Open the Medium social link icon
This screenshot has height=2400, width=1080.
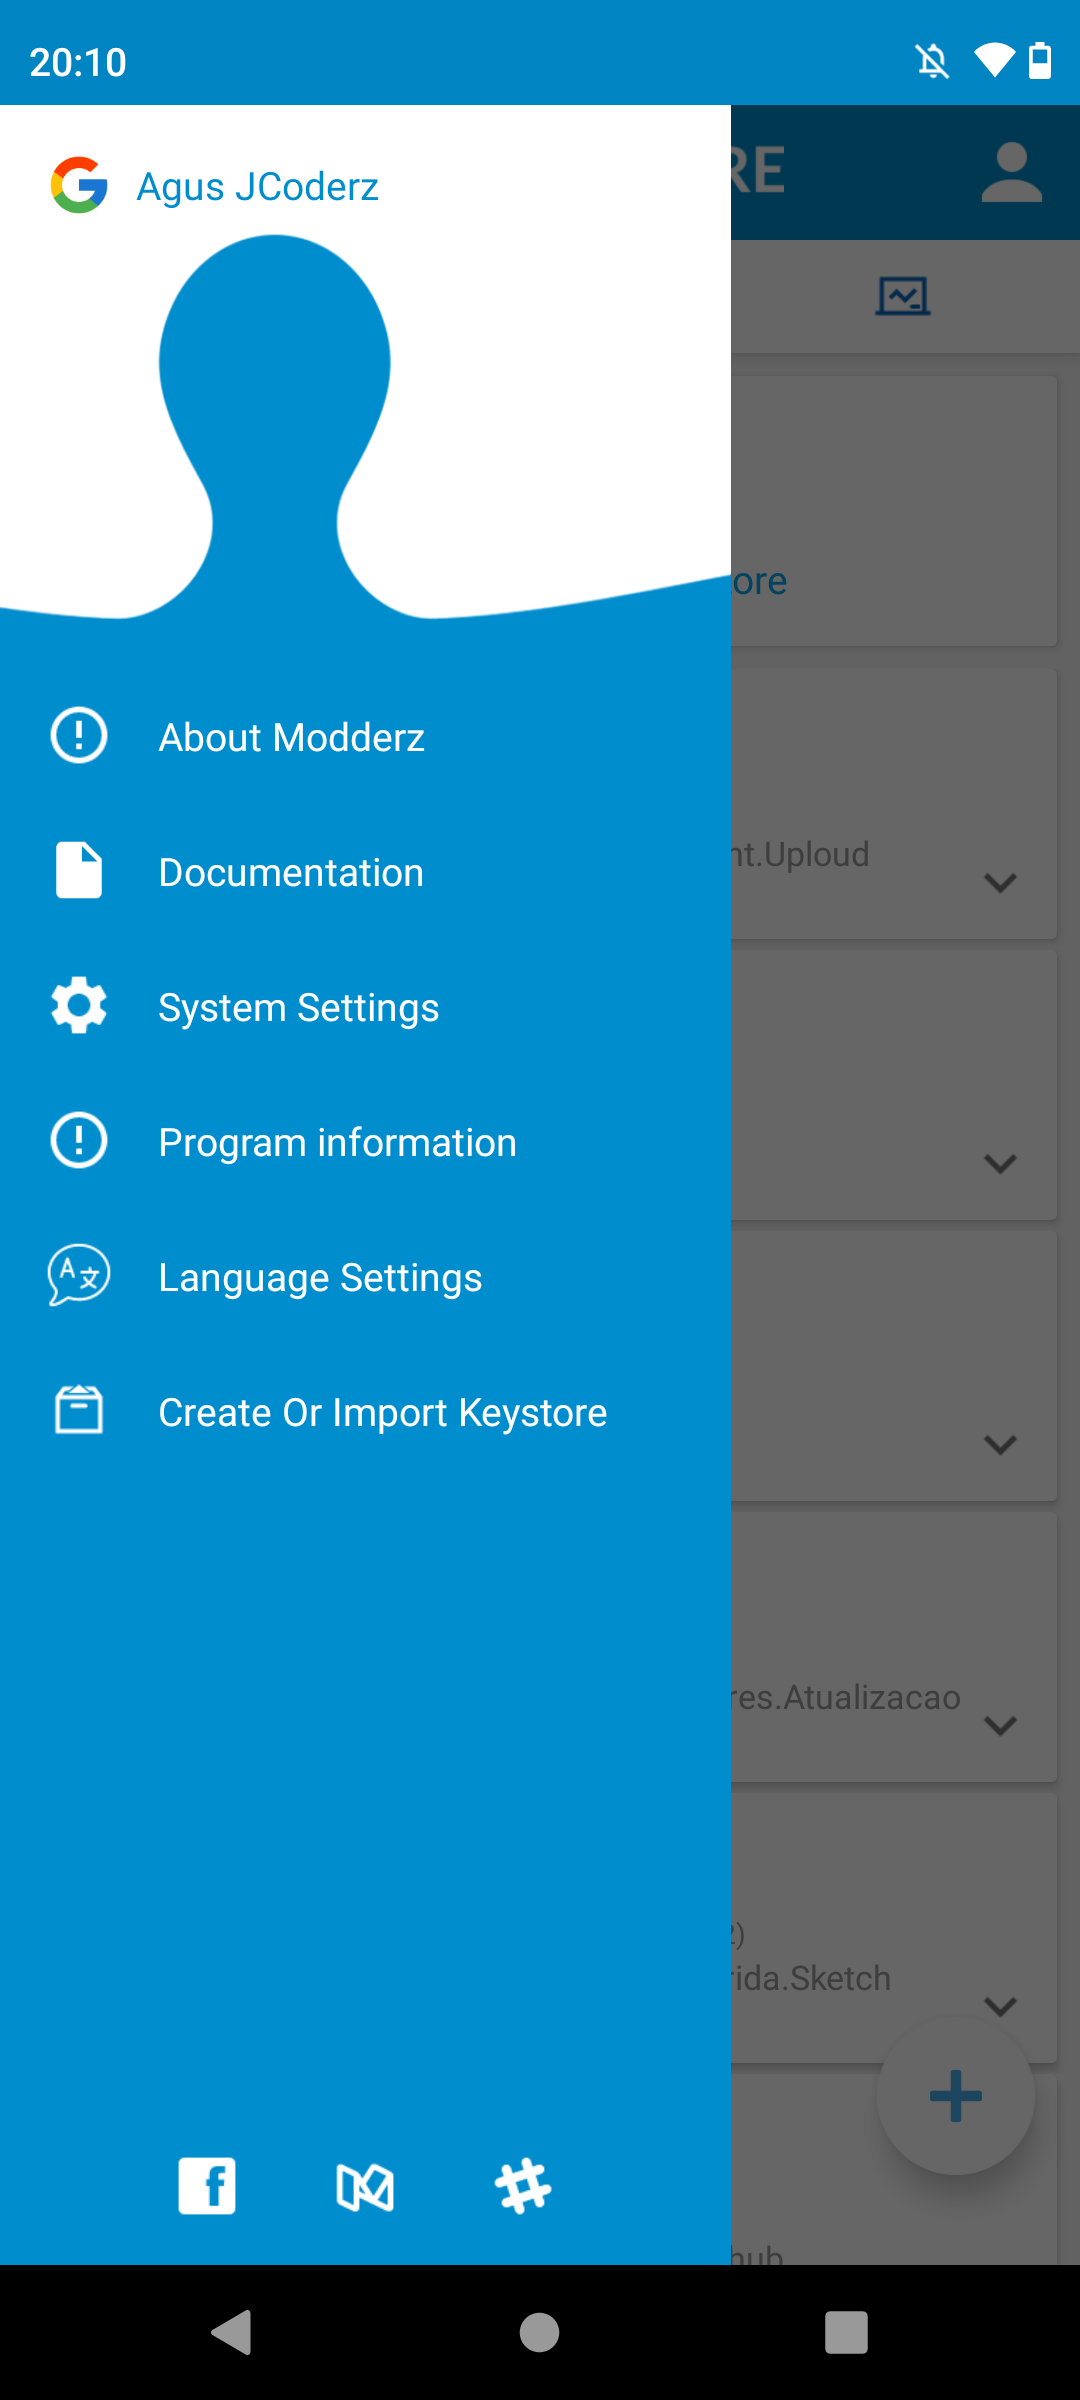365,2187
